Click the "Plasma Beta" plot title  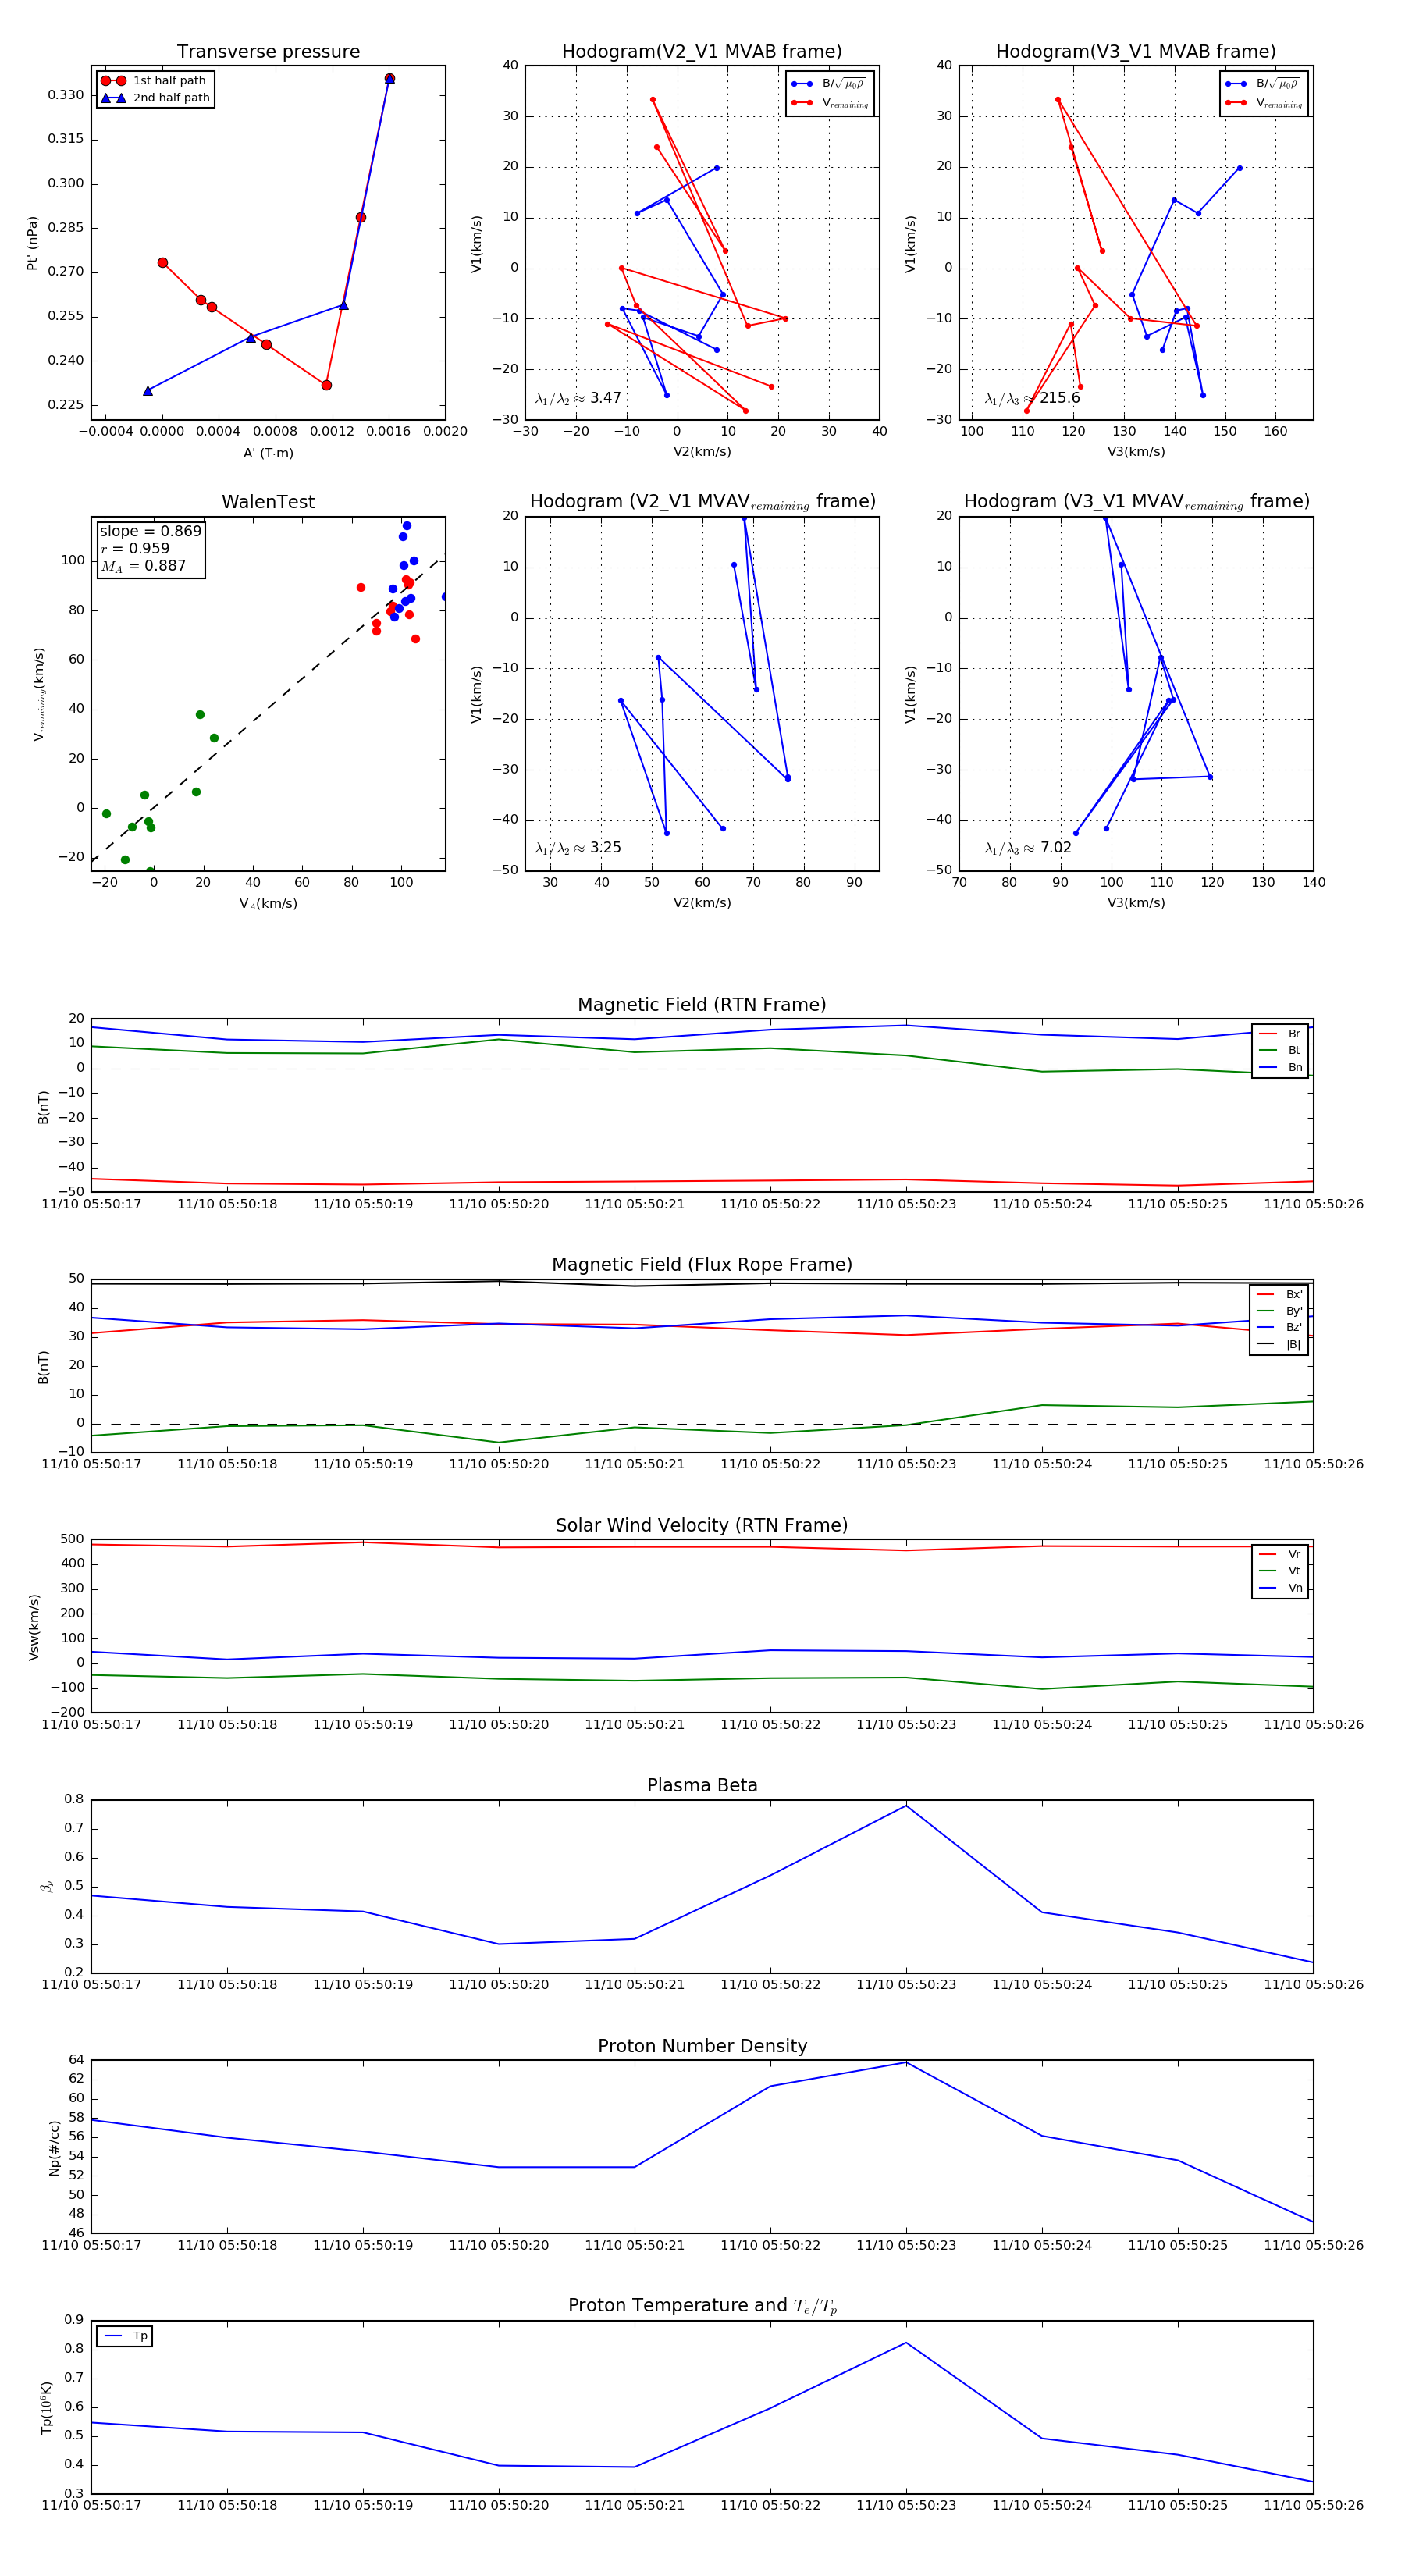click(x=702, y=1785)
